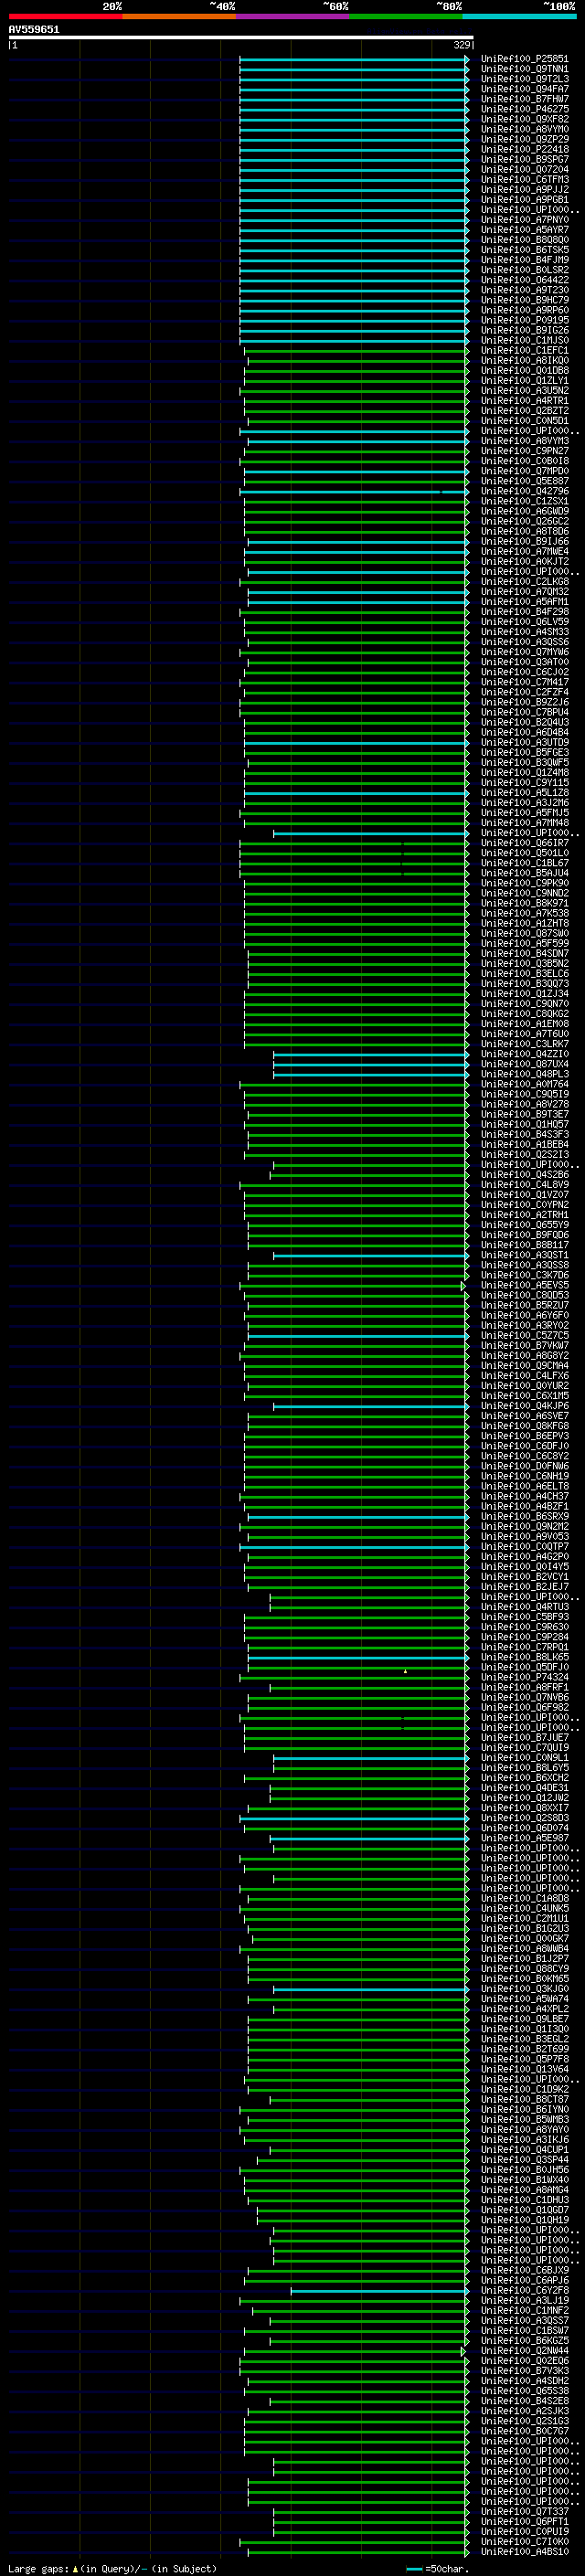Viewport: 585px width, 2576px height.
Task: Select hit label UniRef100_A5L1Z8
Action: [524, 792]
